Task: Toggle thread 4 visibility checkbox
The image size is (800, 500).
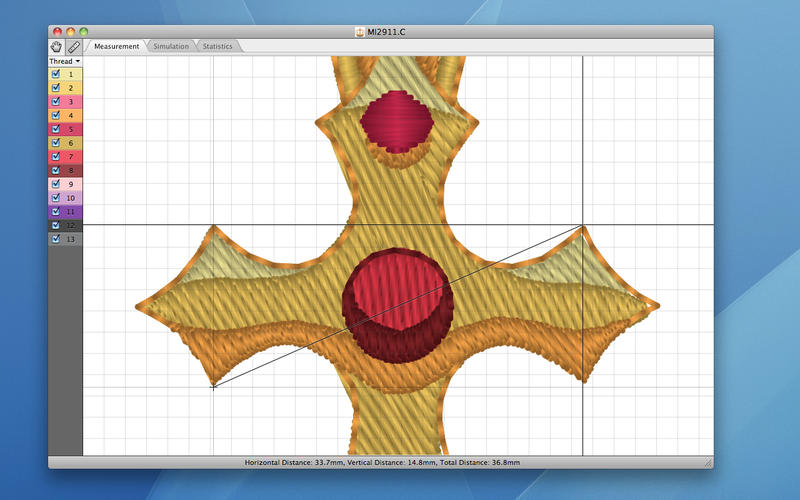Action: pyautogui.click(x=56, y=115)
